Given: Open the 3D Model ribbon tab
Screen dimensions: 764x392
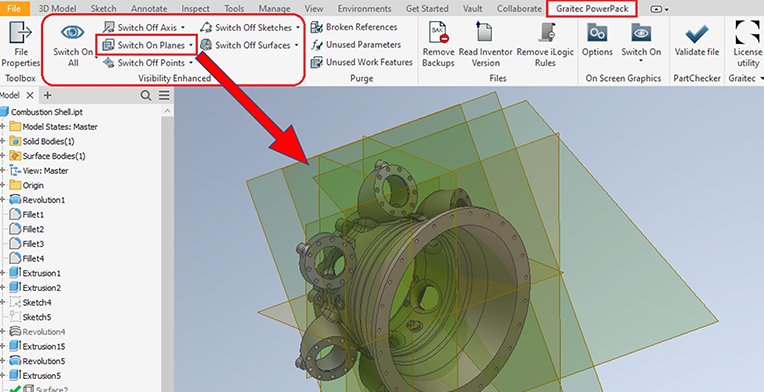Looking at the screenshot, I should point(57,9).
